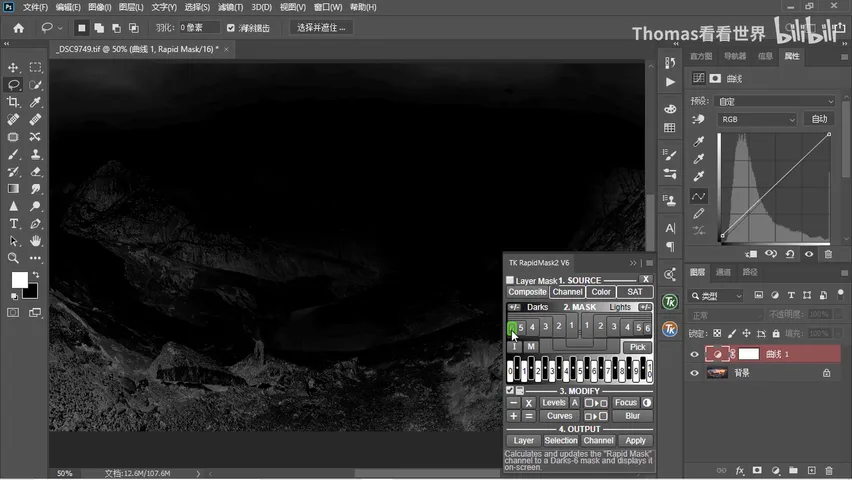Image resolution: width=852 pixels, height=480 pixels.
Task: Toggle the anti-alias checkbox in options bar
Action: click(231, 28)
